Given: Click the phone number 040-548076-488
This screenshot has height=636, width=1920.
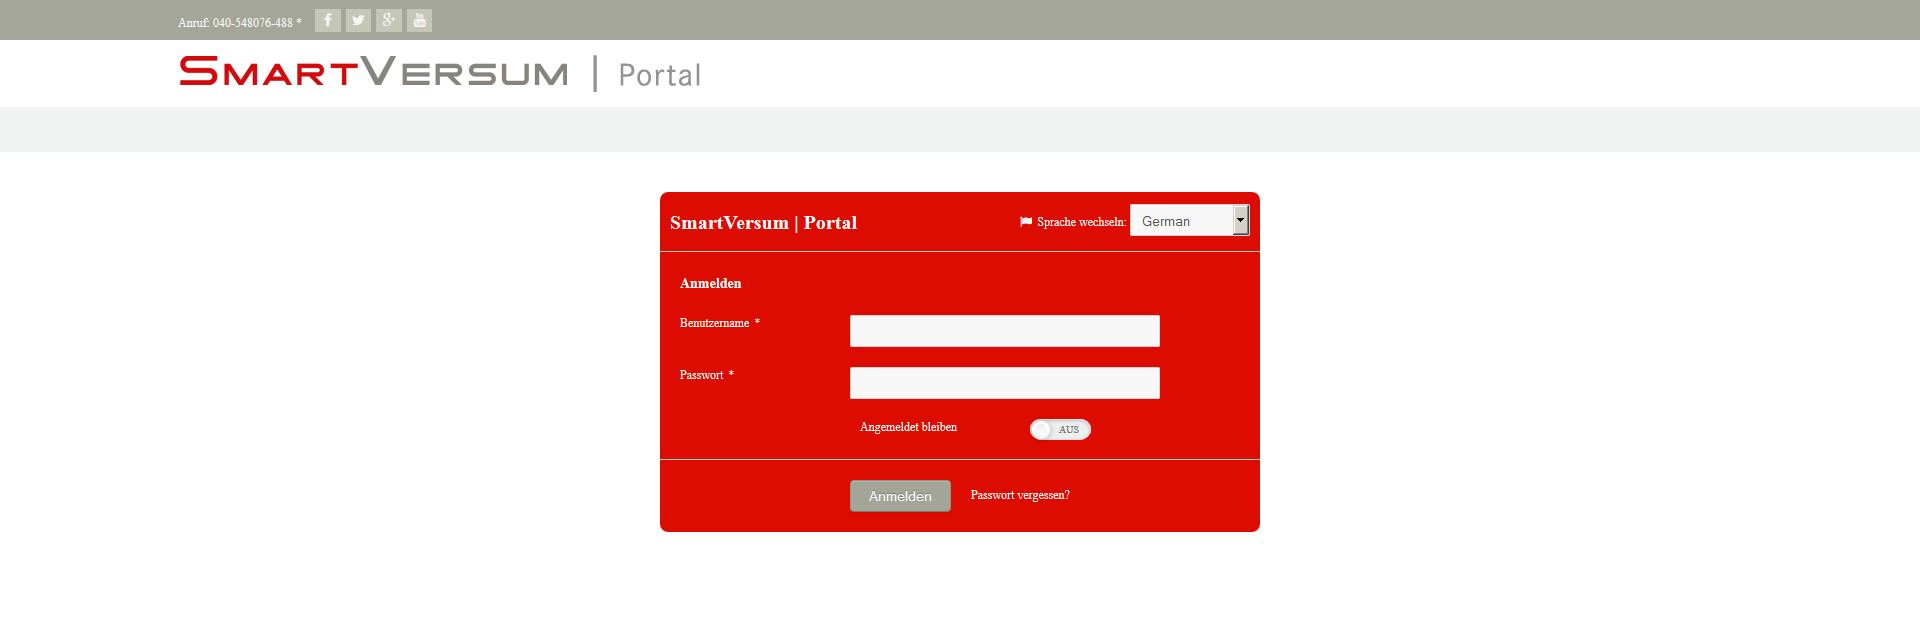Looking at the screenshot, I should pyautogui.click(x=253, y=22).
